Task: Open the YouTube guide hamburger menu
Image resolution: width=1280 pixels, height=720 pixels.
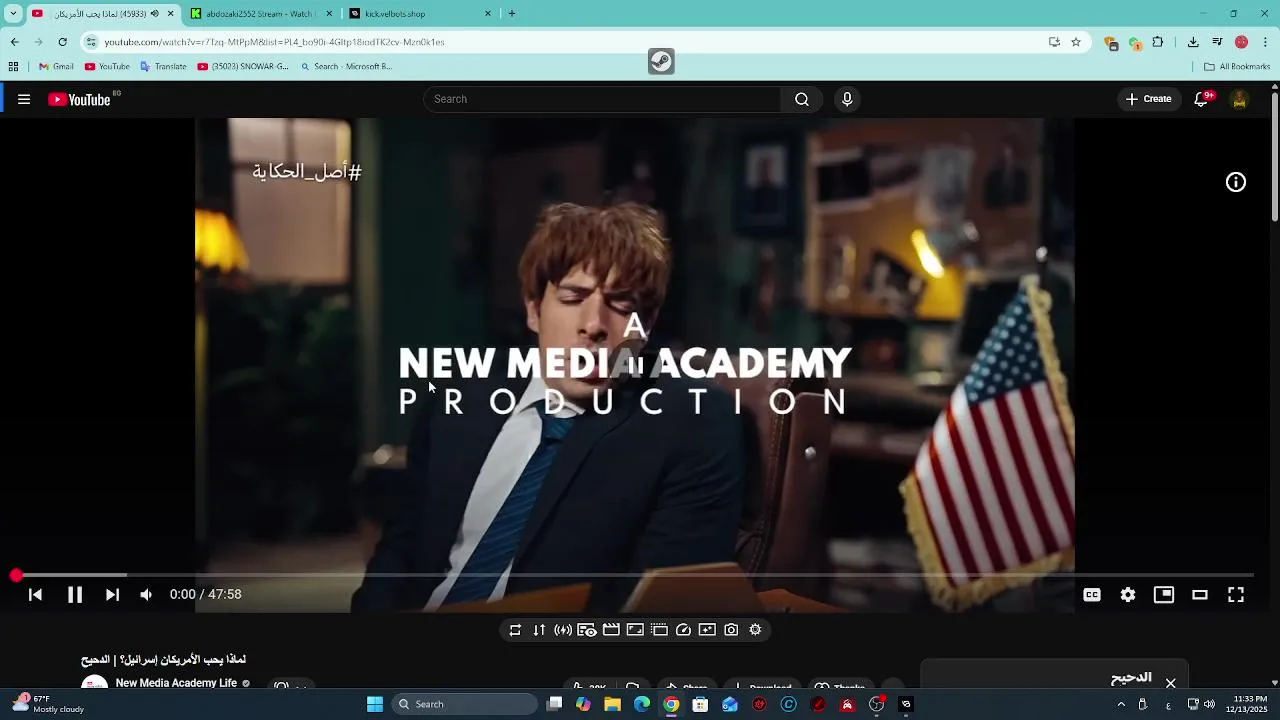Action: 24,99
